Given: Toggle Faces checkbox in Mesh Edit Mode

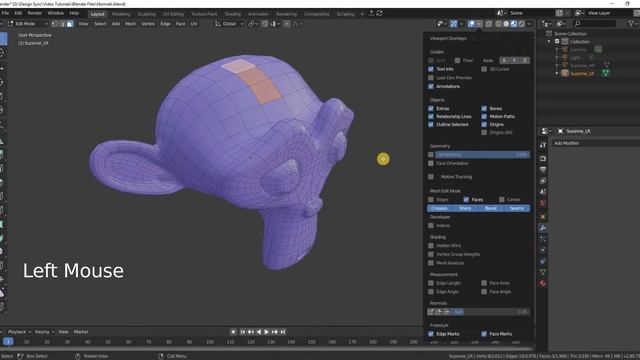Looking at the screenshot, I should (x=466, y=200).
